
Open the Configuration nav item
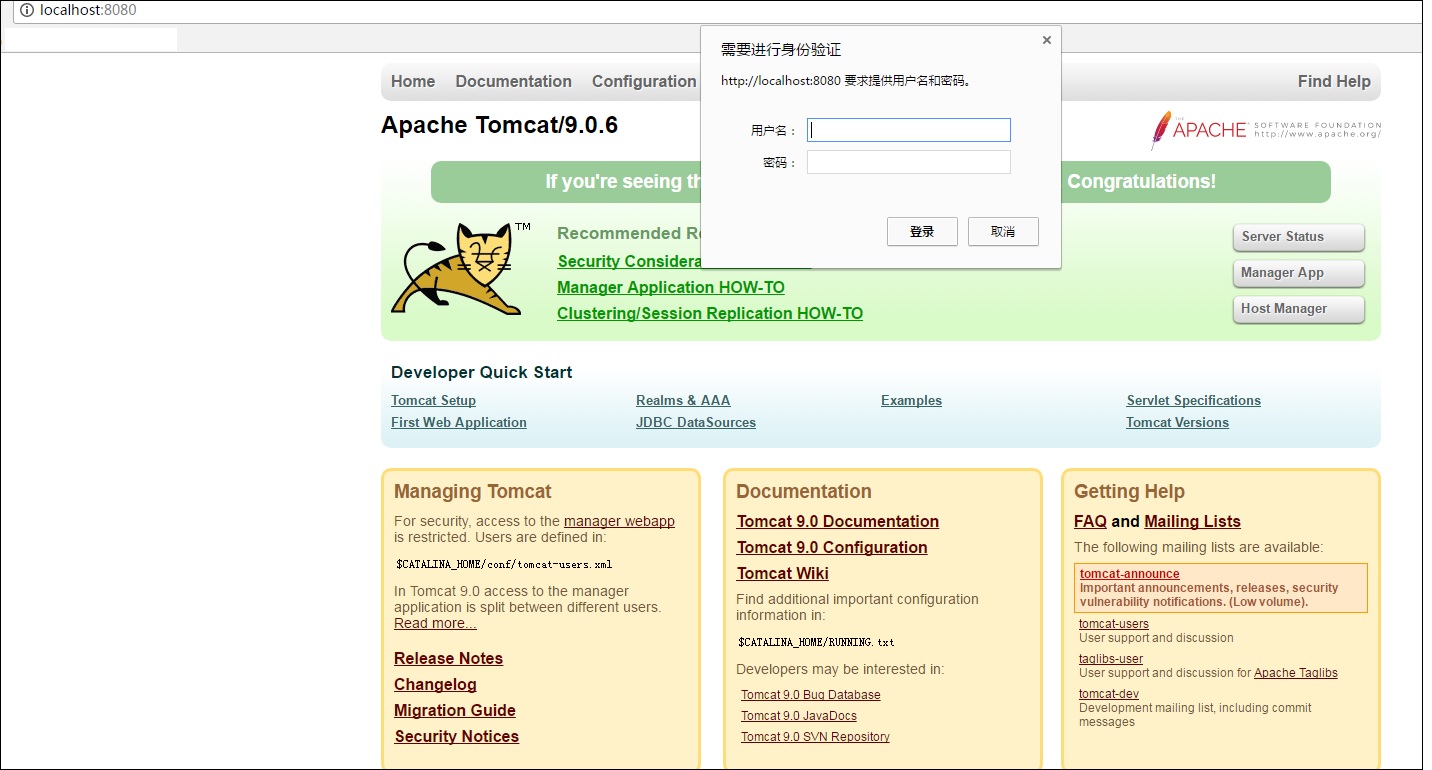point(644,82)
